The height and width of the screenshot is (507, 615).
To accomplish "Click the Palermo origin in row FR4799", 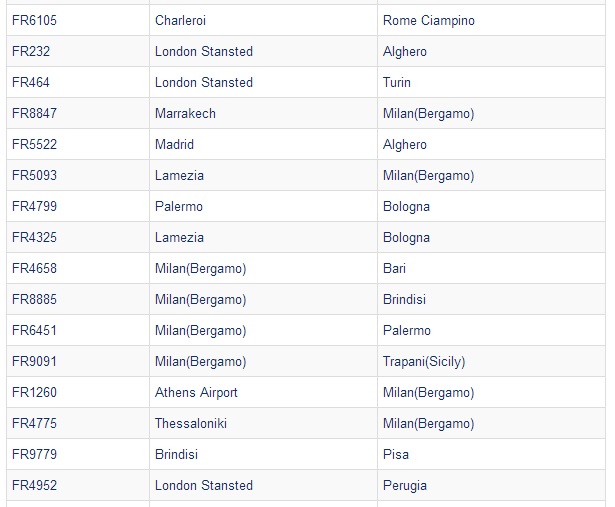I will pyautogui.click(x=179, y=207).
